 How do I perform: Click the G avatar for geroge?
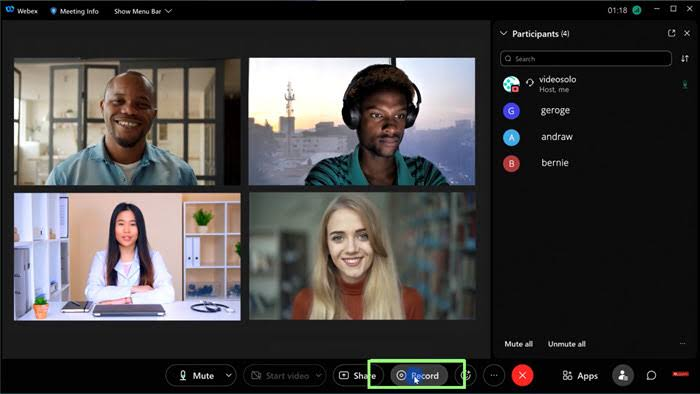pyautogui.click(x=511, y=111)
